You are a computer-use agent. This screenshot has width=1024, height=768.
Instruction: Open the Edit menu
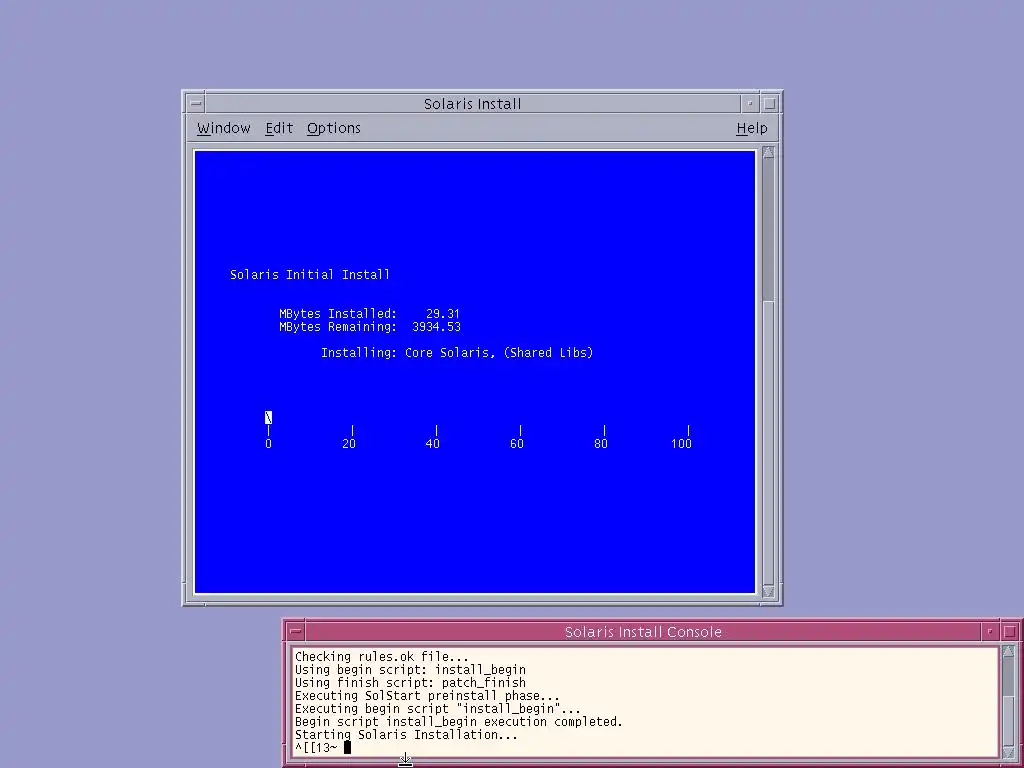[279, 128]
